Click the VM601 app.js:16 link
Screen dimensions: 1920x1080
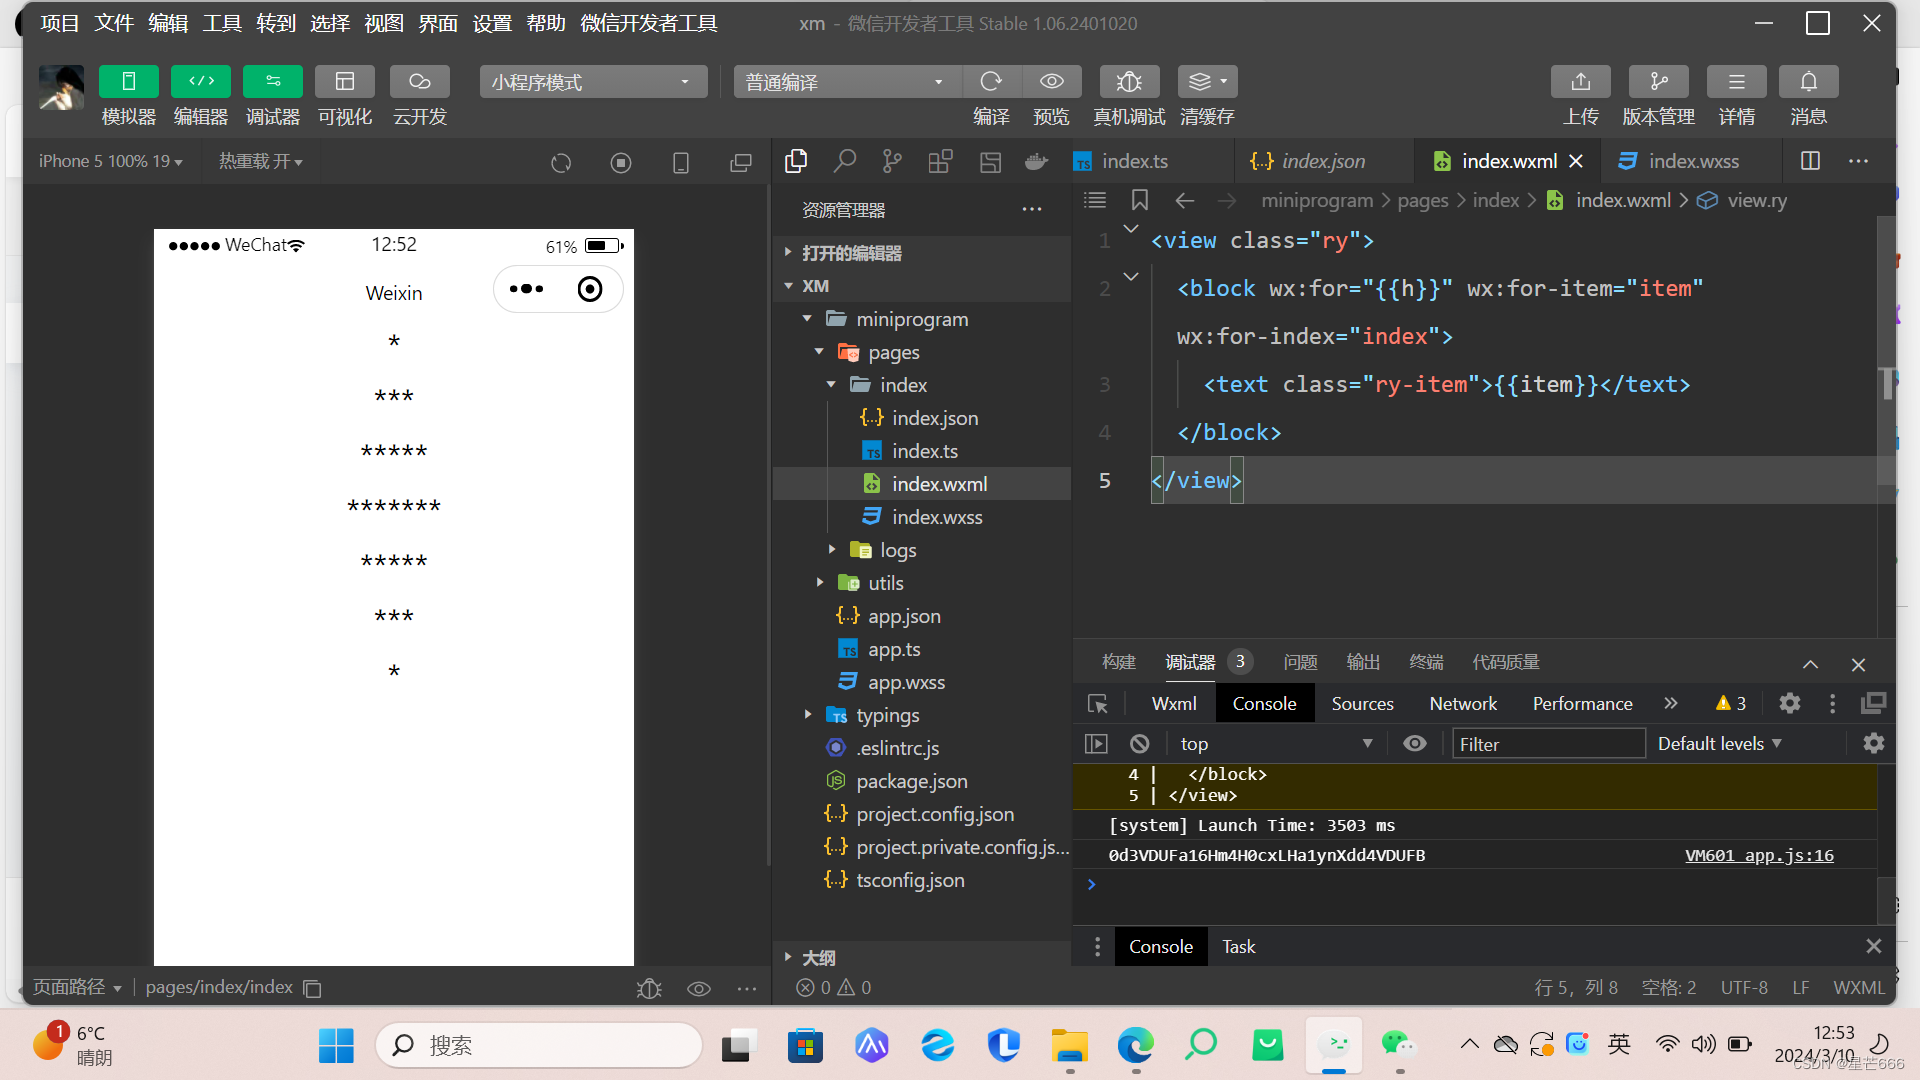1759,855
